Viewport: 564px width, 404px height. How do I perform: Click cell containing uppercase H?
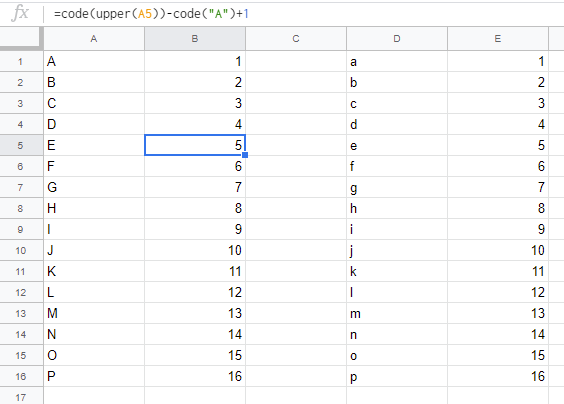[94, 208]
